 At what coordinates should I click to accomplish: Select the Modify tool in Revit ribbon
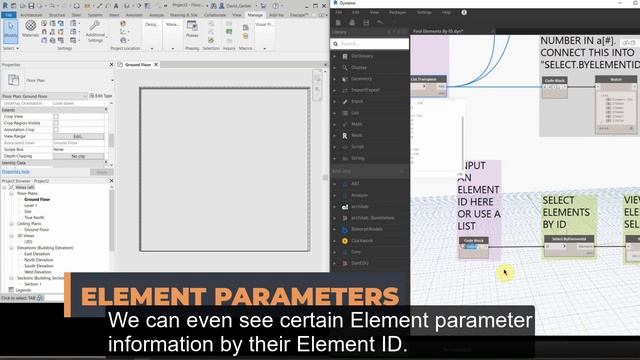(10, 31)
